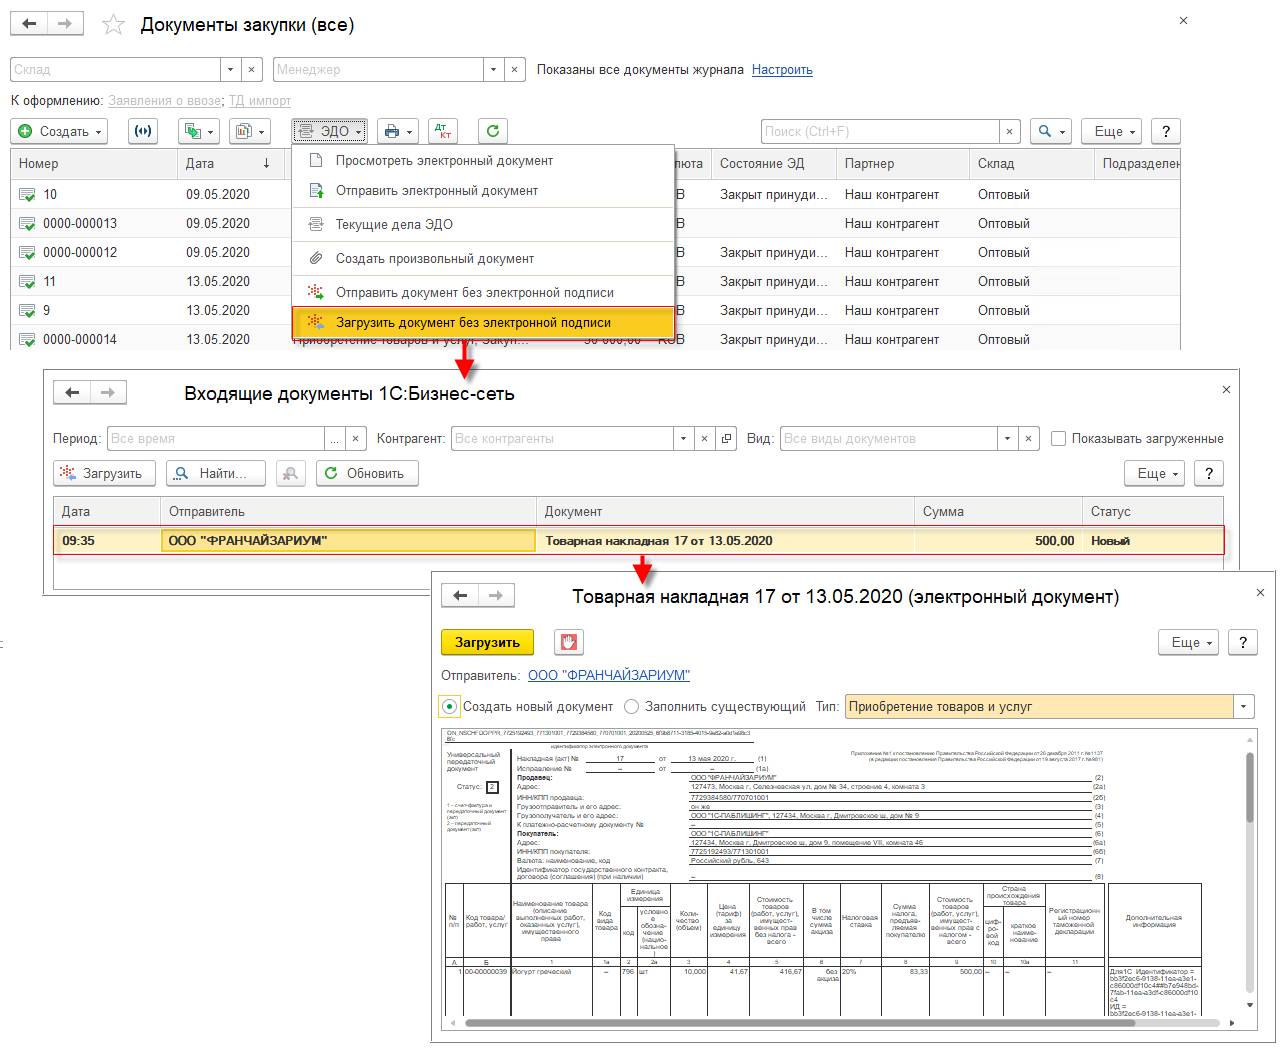1281x1048 pixels.
Task: Click the Дт/Кт postings icon
Action: 443,131
